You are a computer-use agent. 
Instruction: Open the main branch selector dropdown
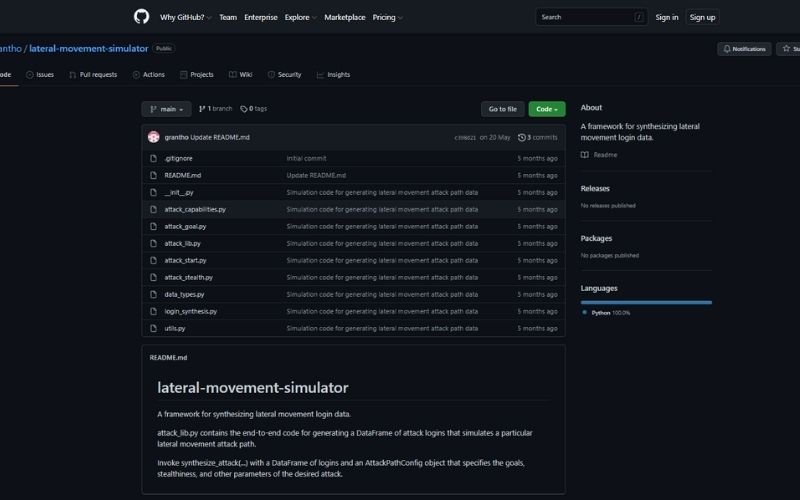(x=166, y=109)
